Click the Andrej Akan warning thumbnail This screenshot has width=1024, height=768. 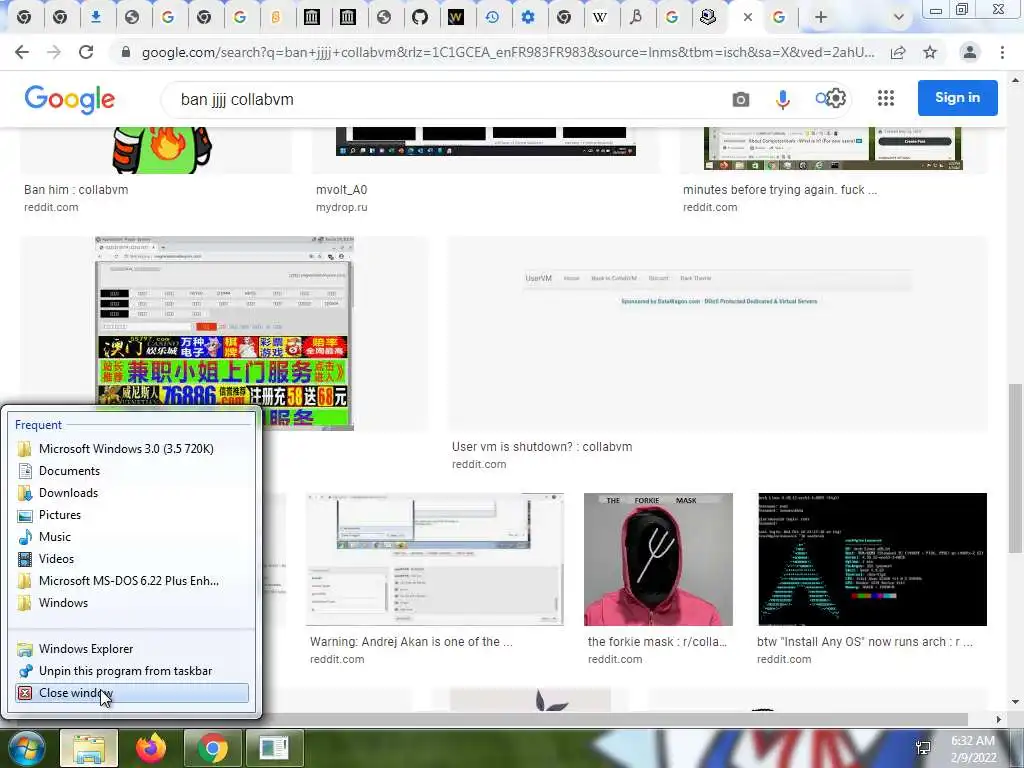tap(434, 559)
